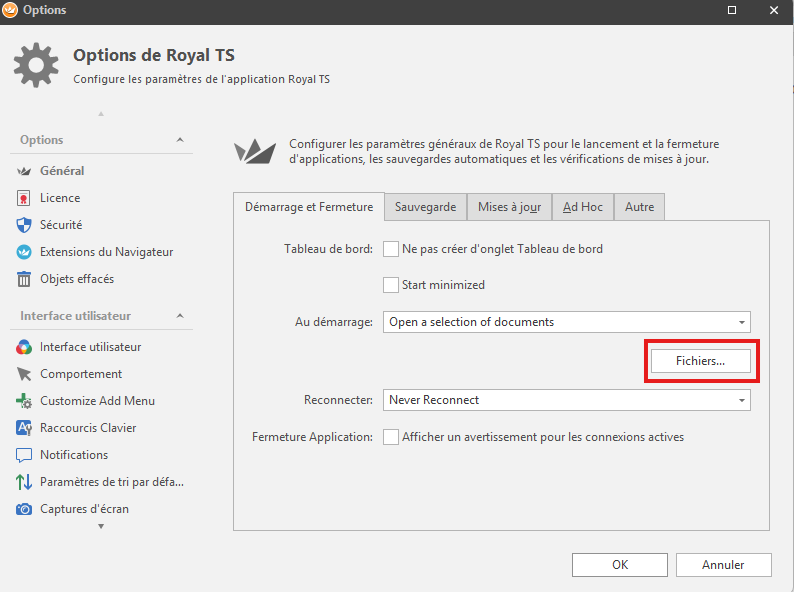
Task: Open Customize Add Menu settings
Action: tap(98, 401)
